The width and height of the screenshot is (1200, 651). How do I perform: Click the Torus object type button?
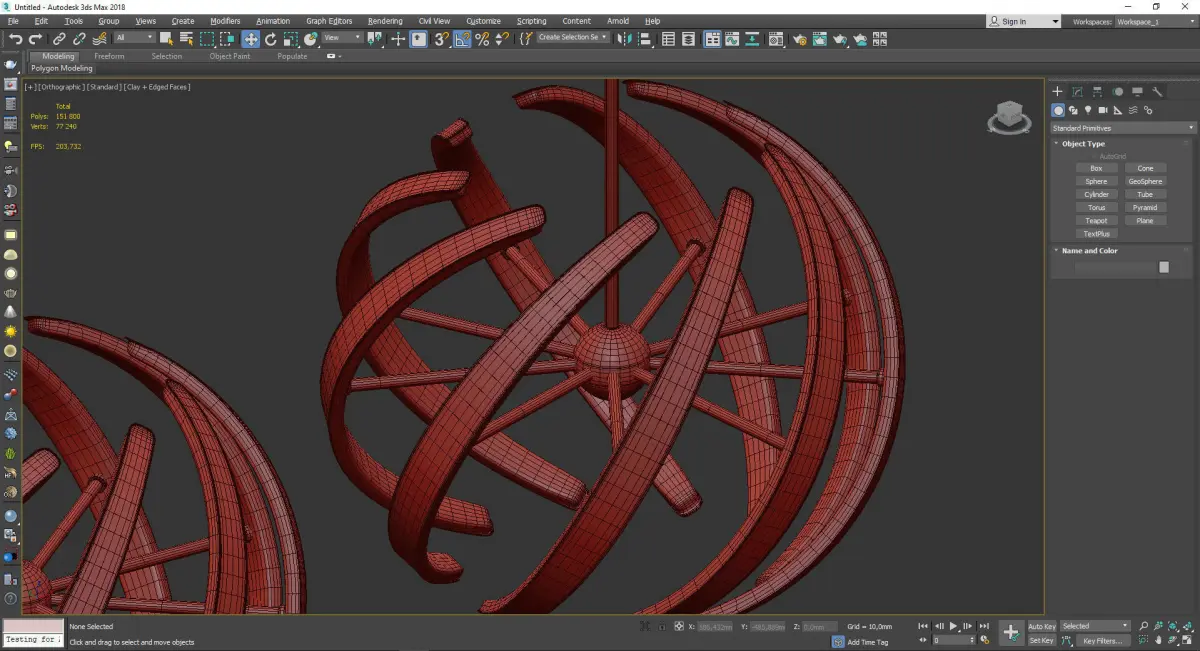1096,208
